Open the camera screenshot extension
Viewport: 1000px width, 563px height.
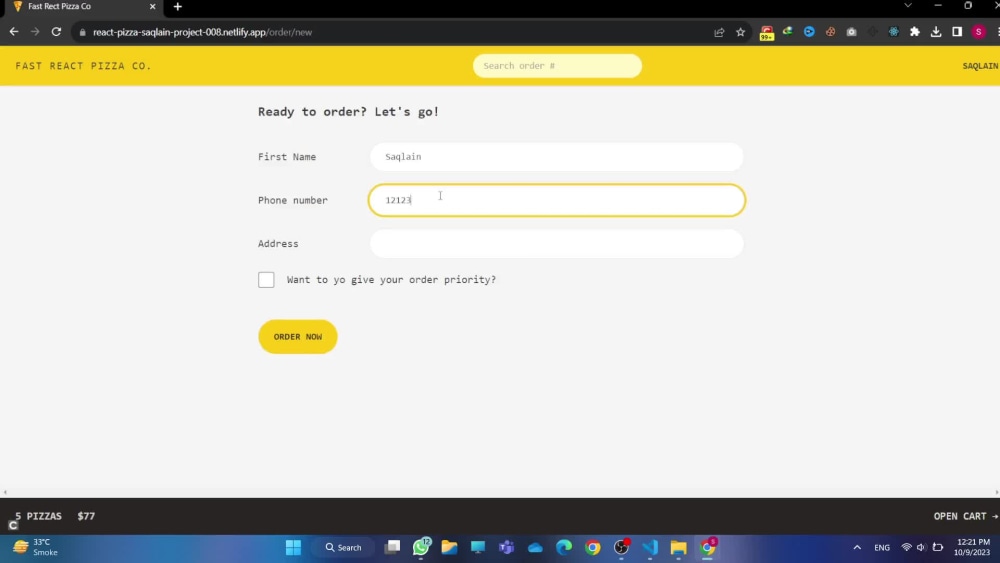[851, 32]
